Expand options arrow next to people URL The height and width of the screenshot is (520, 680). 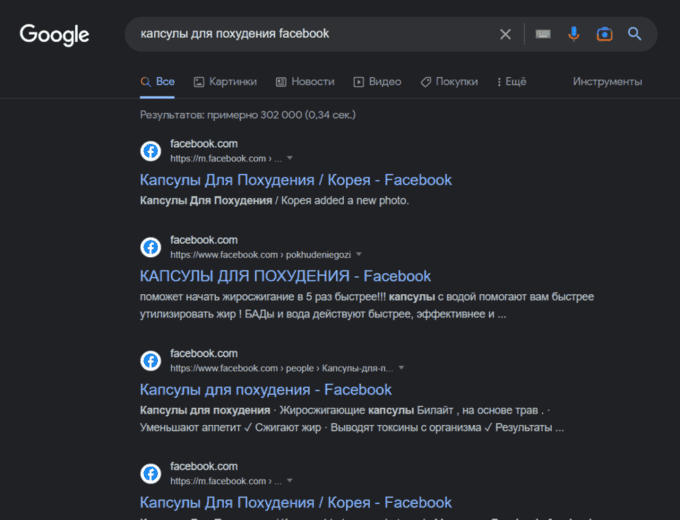401,368
